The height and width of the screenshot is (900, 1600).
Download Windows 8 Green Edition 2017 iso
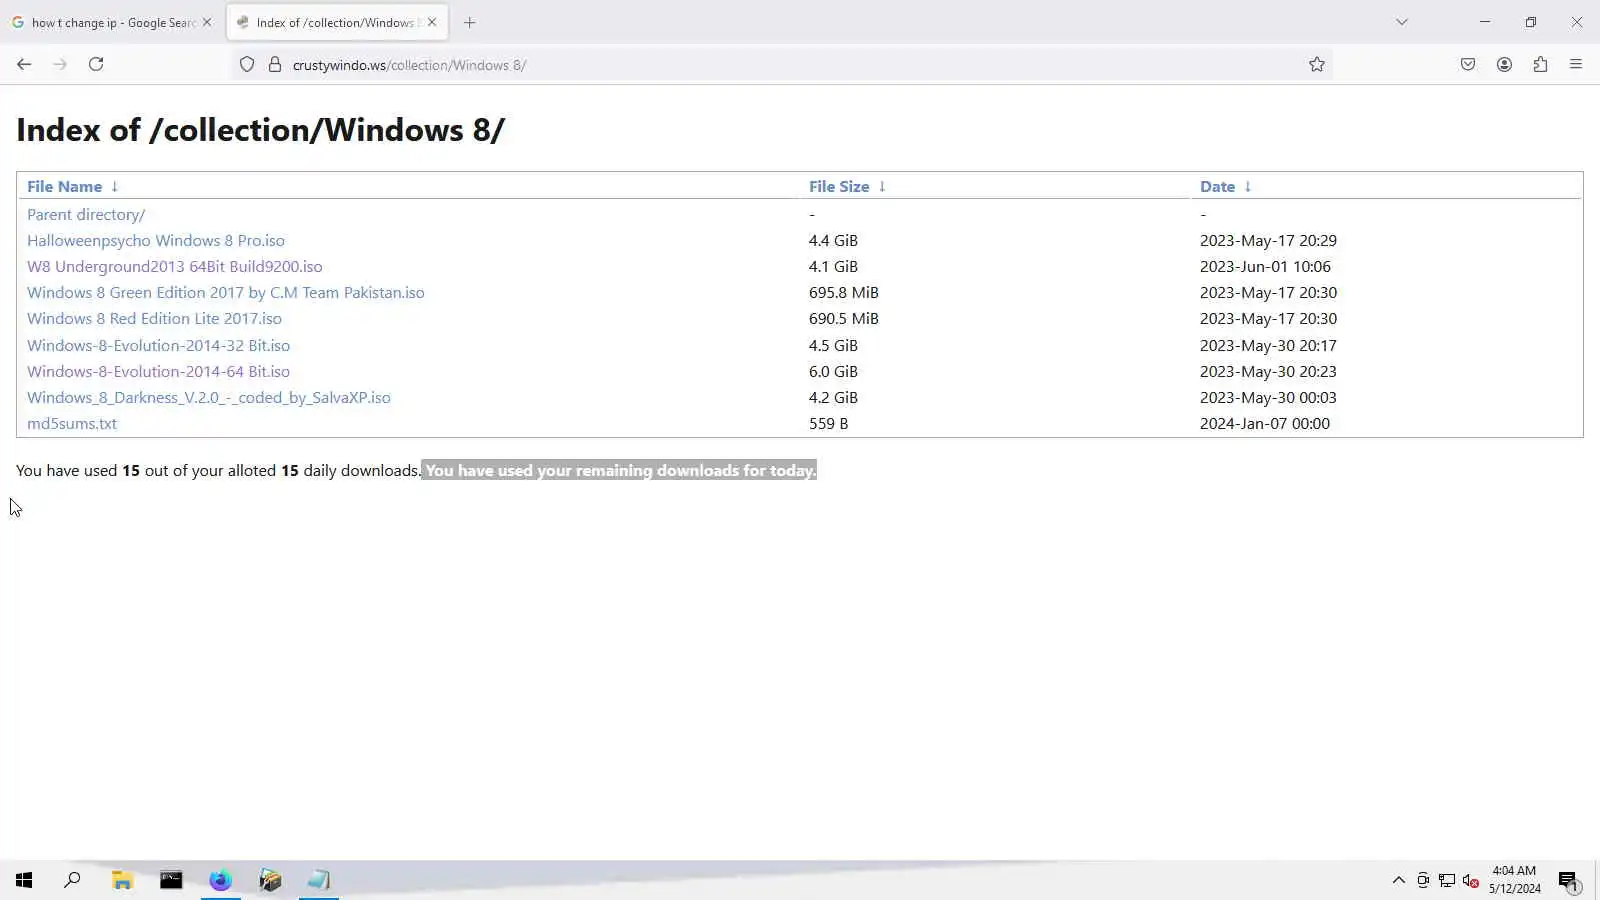[226, 292]
